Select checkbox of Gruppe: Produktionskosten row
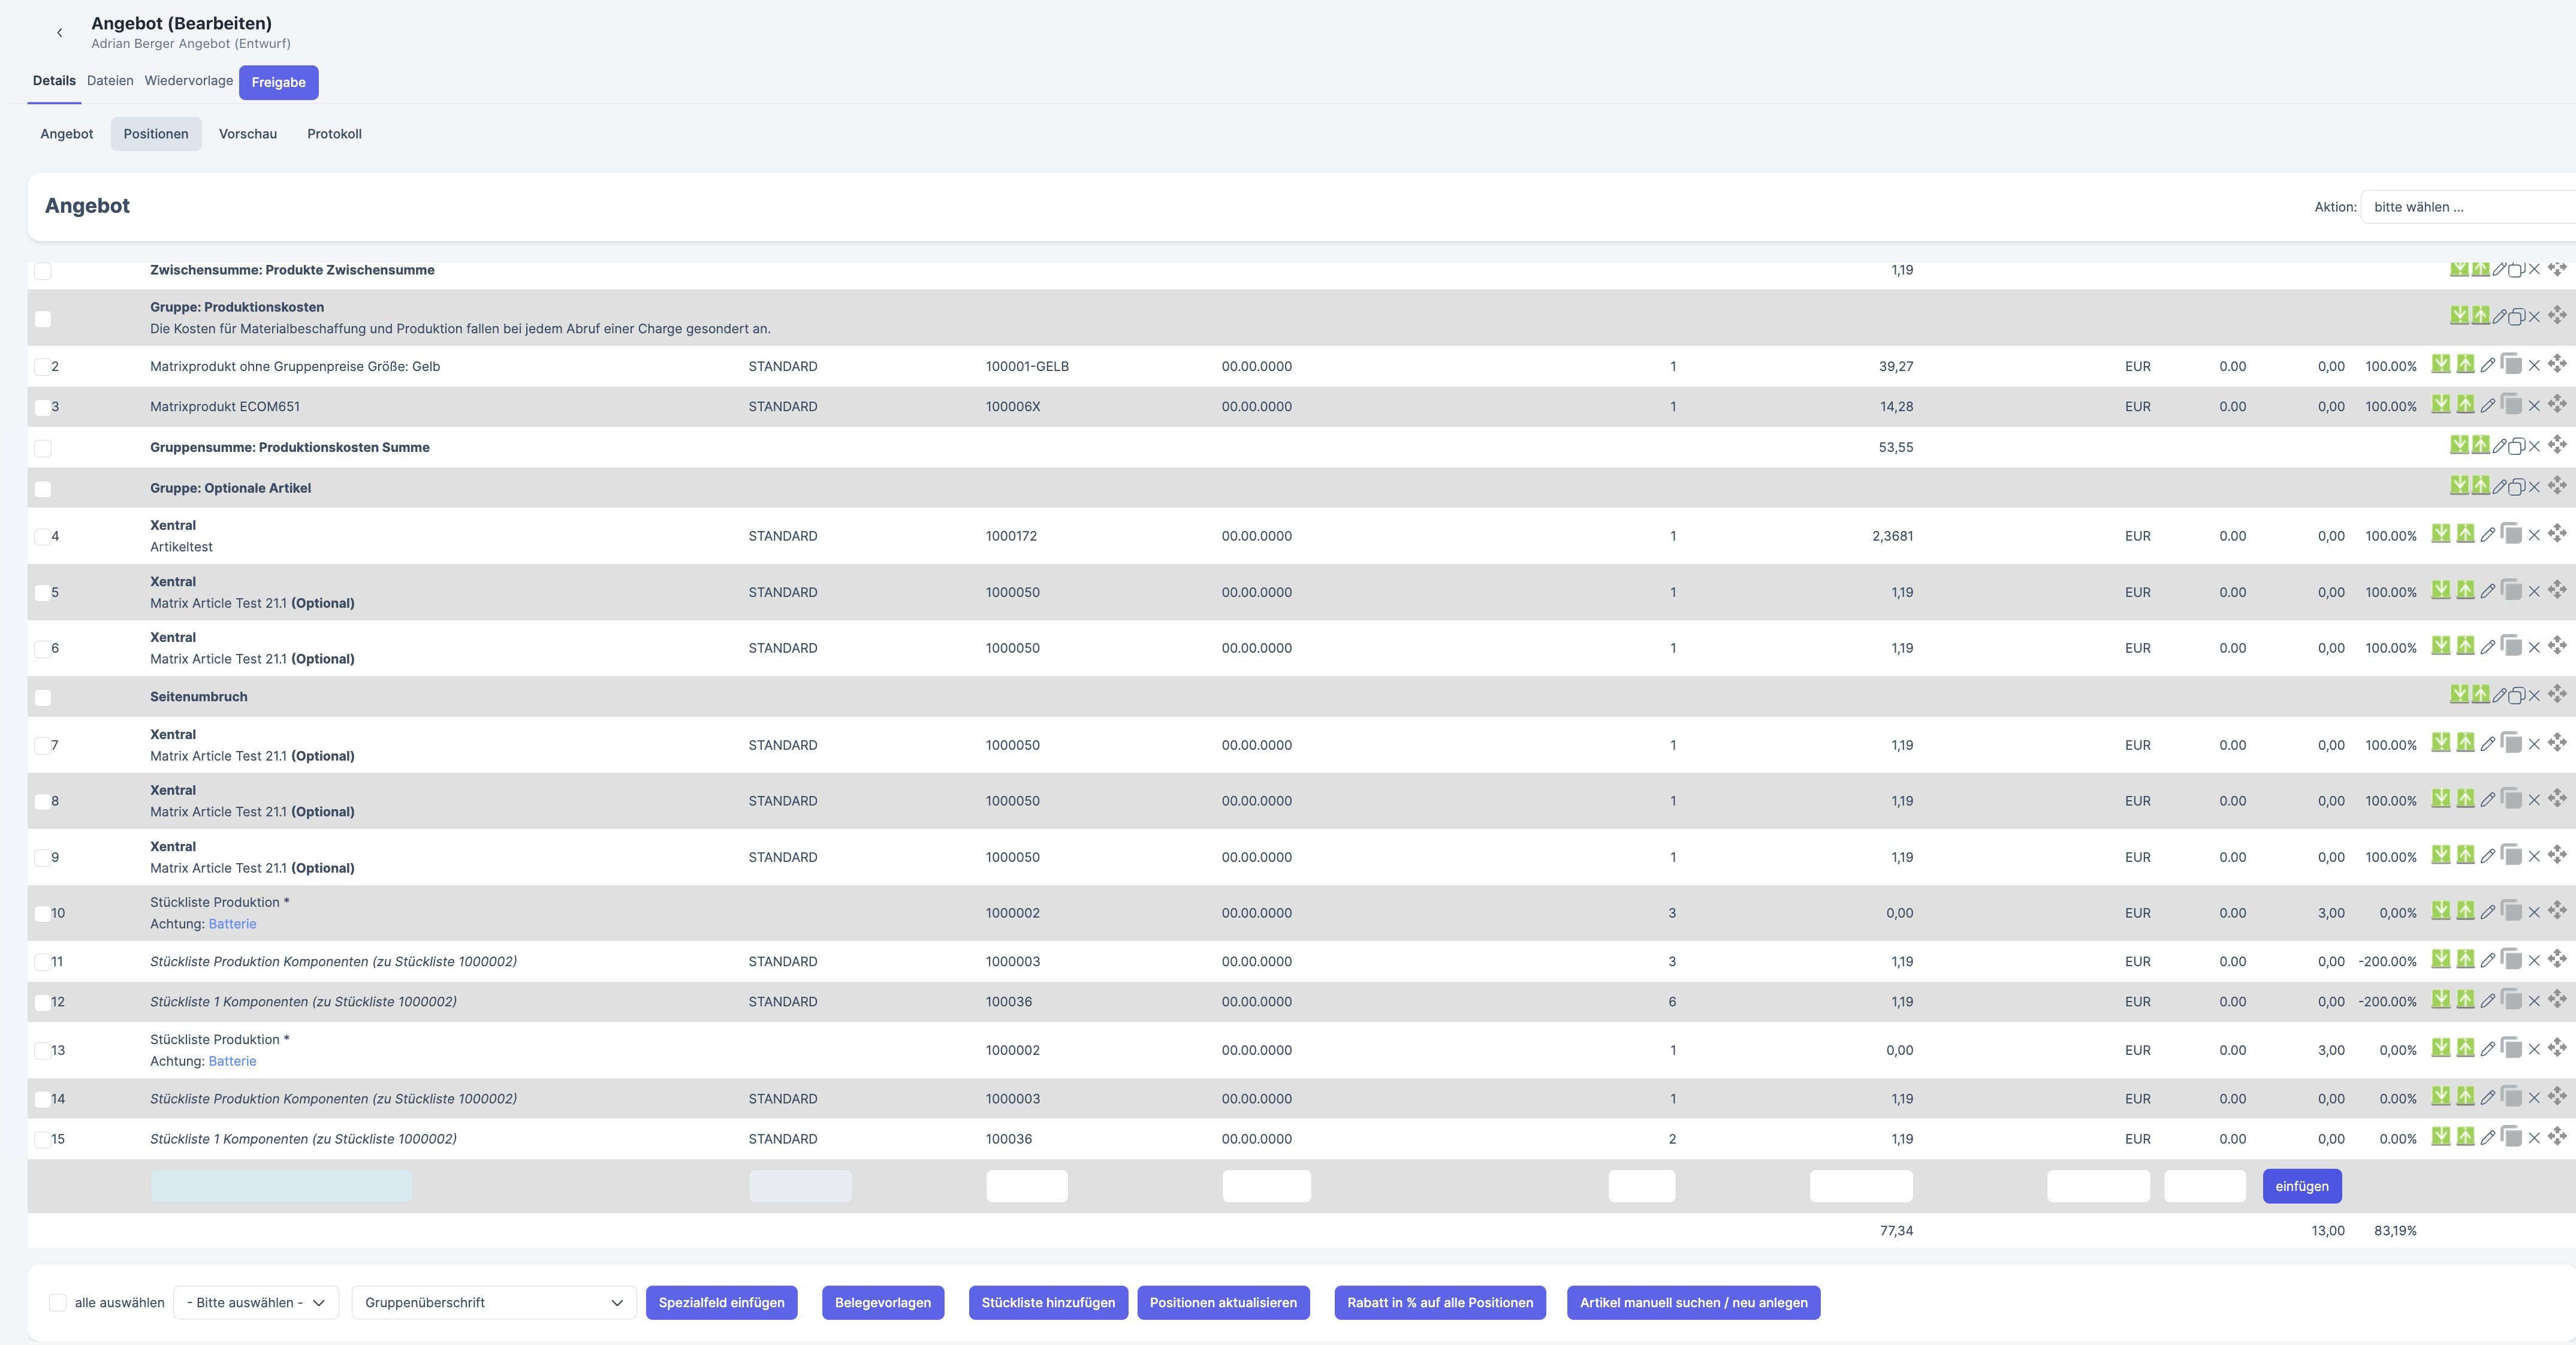 [43, 318]
